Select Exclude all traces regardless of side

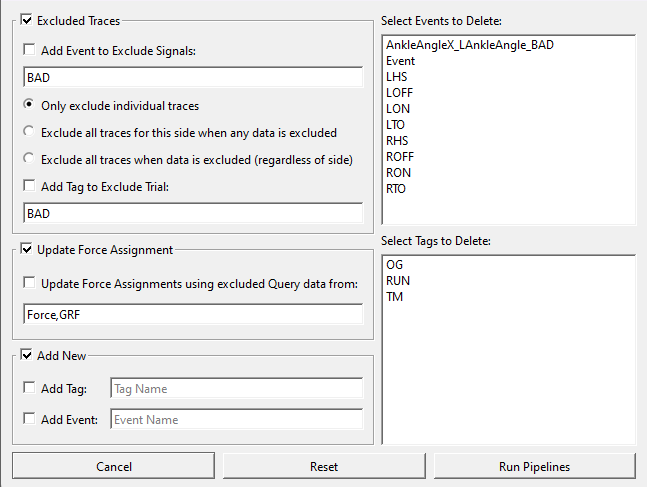pos(28,159)
